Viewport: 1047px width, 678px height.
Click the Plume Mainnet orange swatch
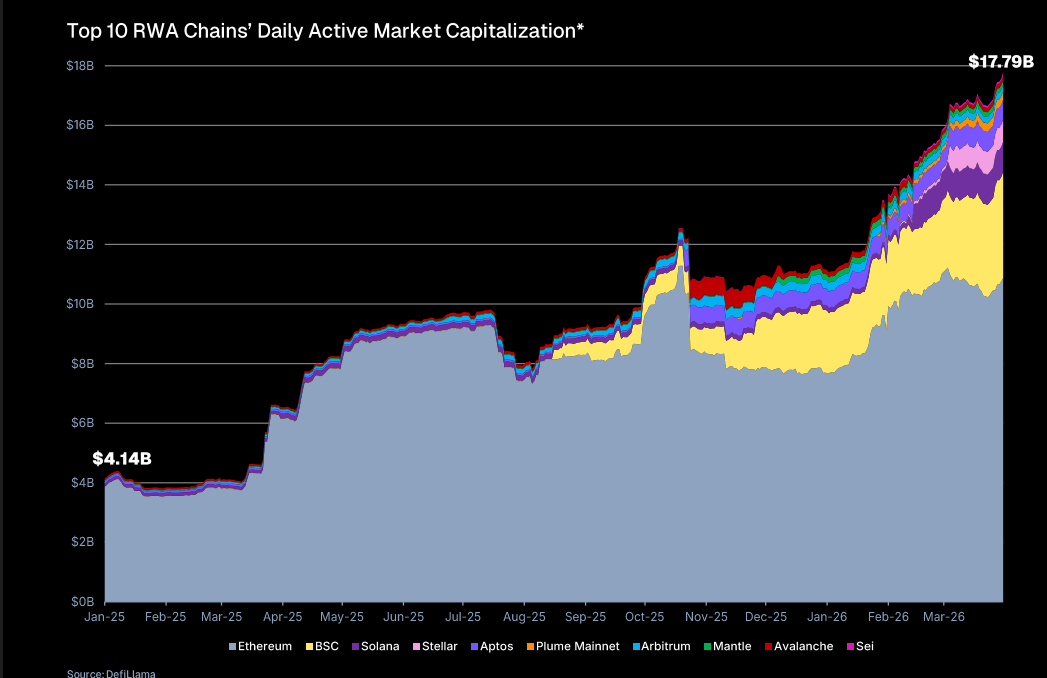[x=531, y=647]
